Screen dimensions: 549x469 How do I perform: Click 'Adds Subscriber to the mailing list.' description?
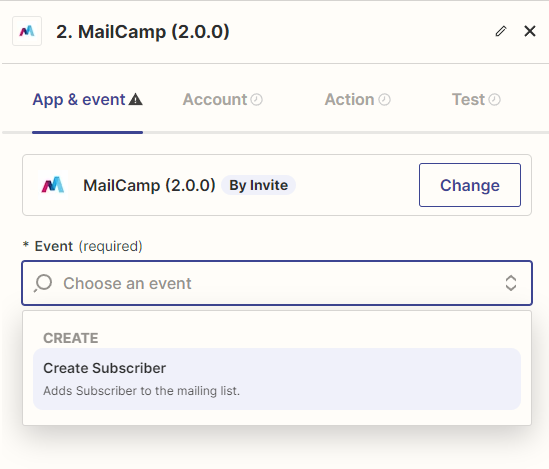pos(141,391)
